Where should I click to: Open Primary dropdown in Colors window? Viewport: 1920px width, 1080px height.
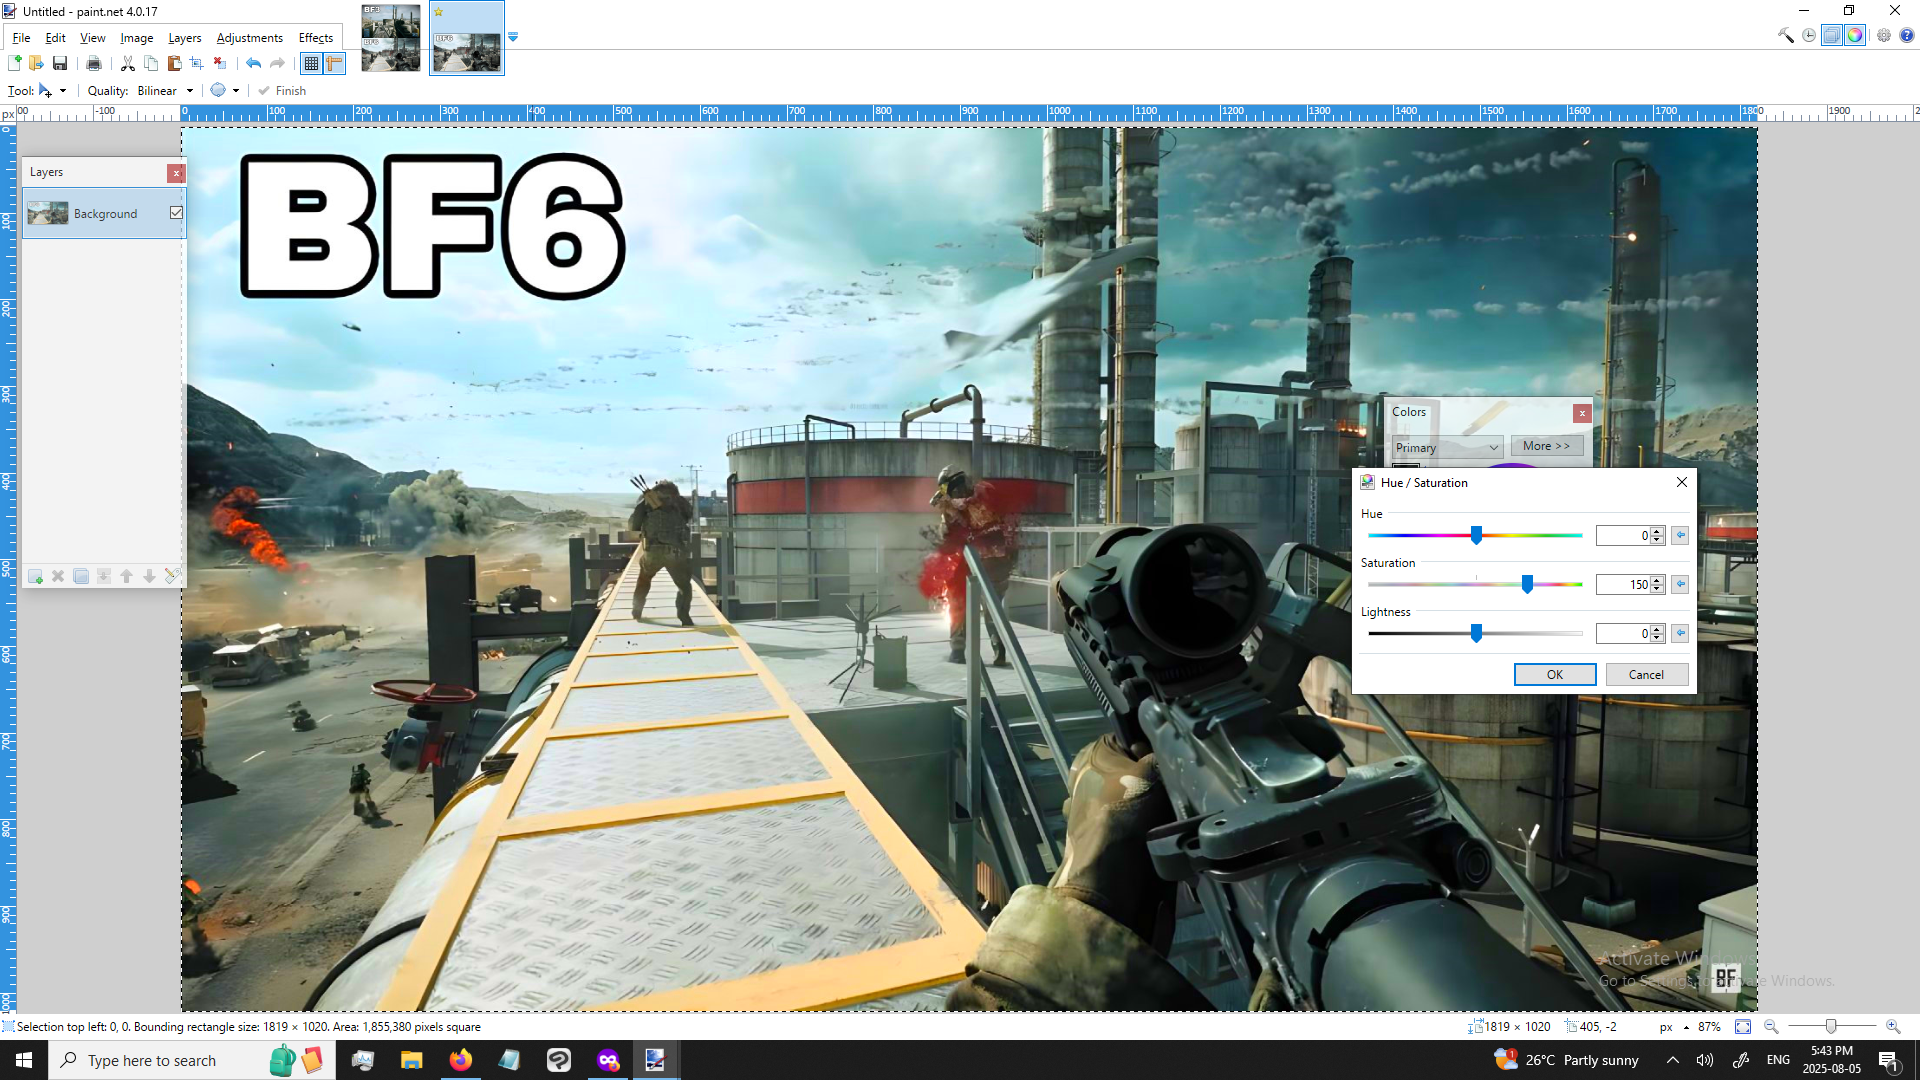tap(1447, 447)
